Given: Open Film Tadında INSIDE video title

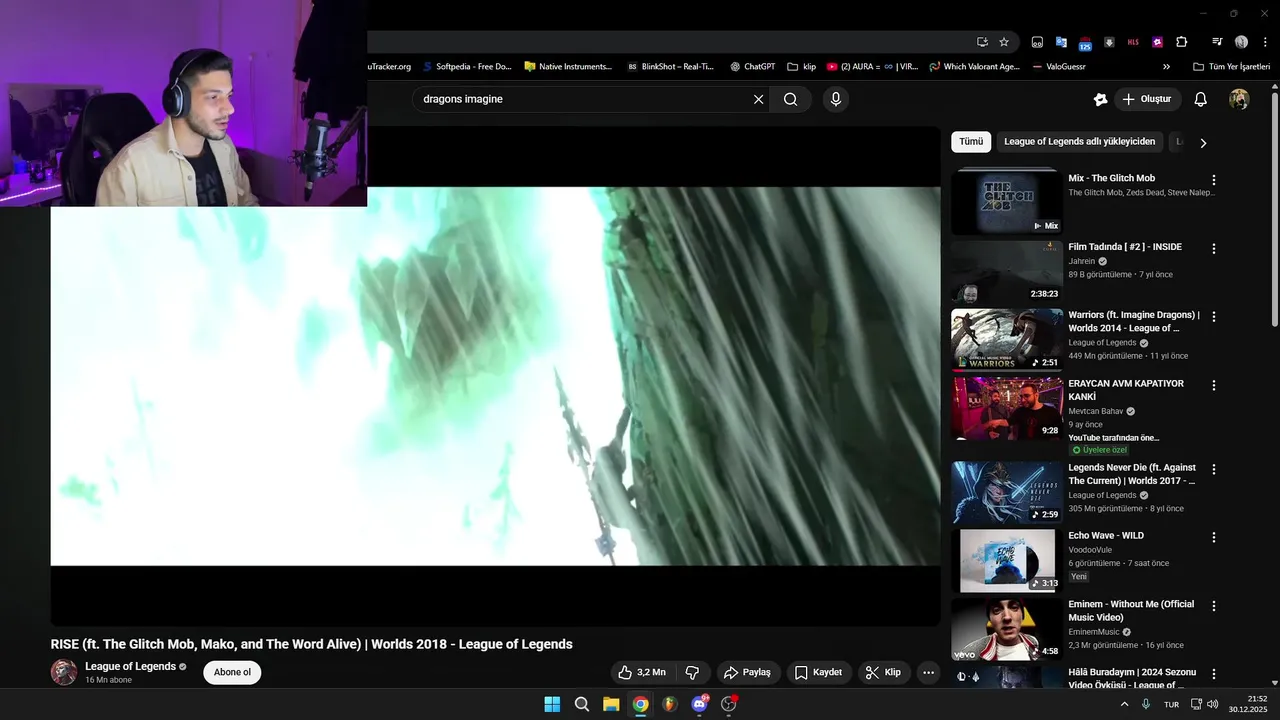Looking at the screenshot, I should [x=1125, y=247].
